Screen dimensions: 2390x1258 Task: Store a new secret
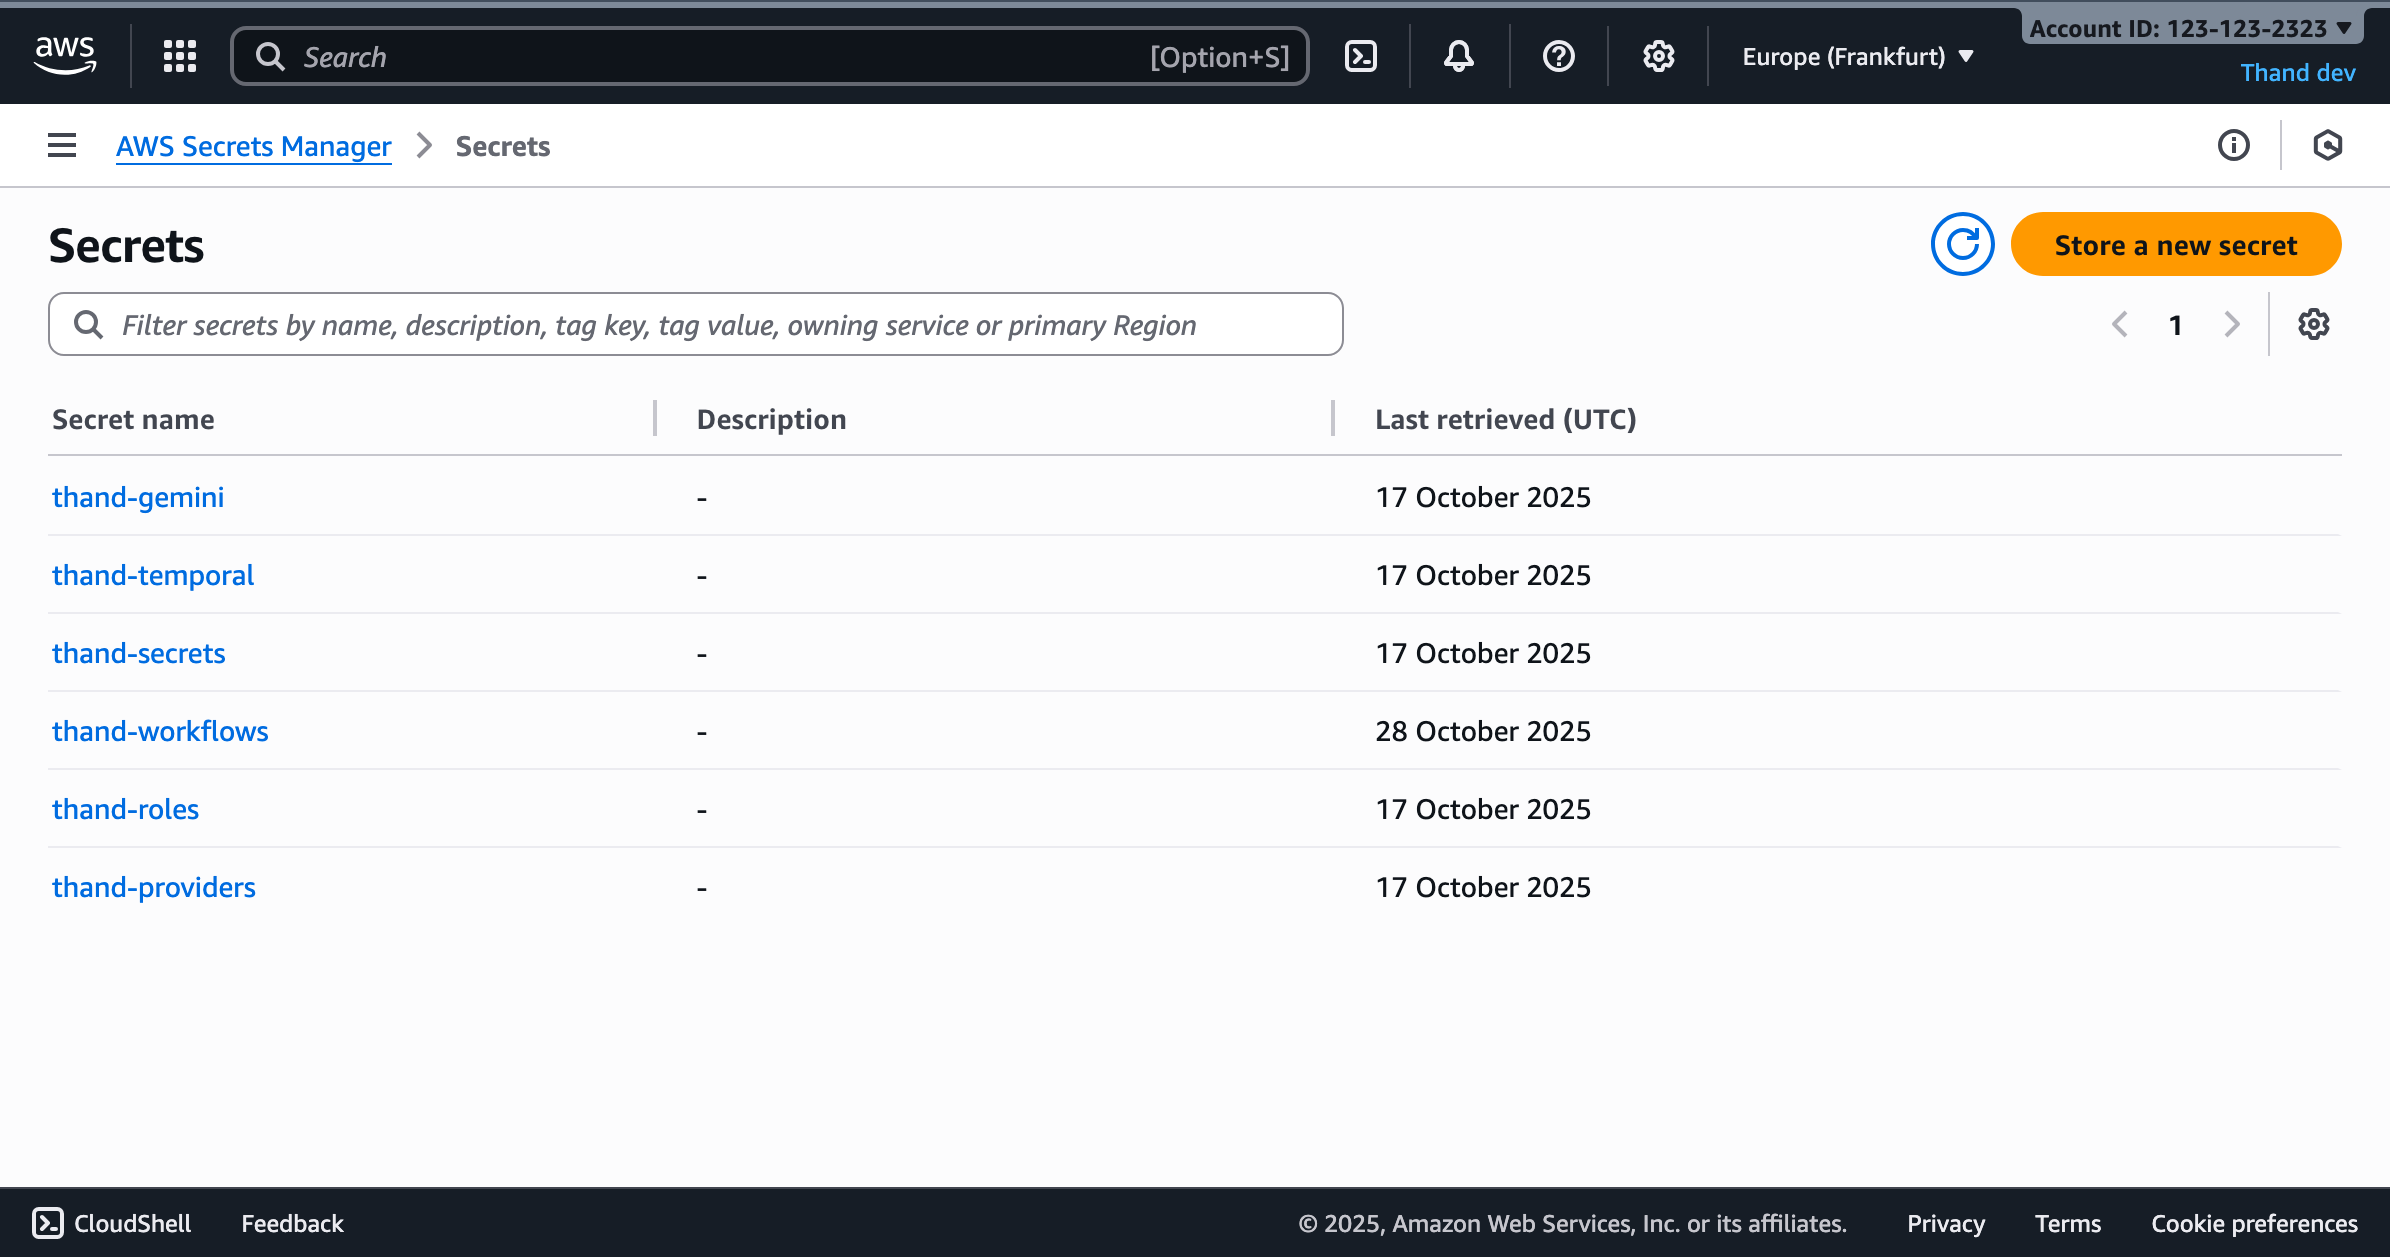coord(2176,244)
